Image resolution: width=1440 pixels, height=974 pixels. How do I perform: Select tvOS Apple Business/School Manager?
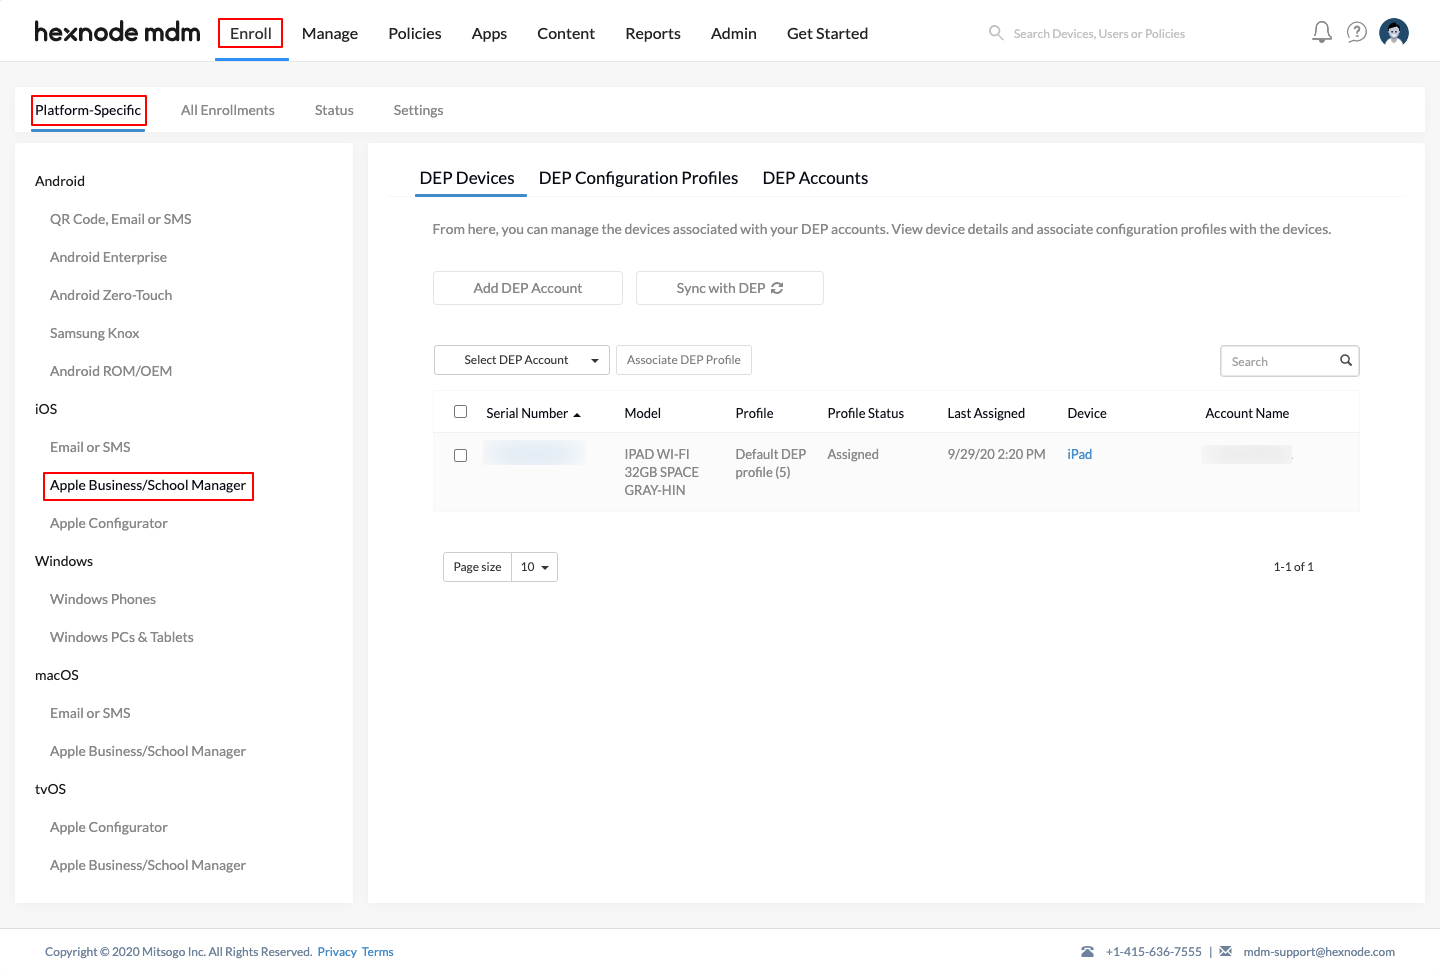click(x=148, y=865)
